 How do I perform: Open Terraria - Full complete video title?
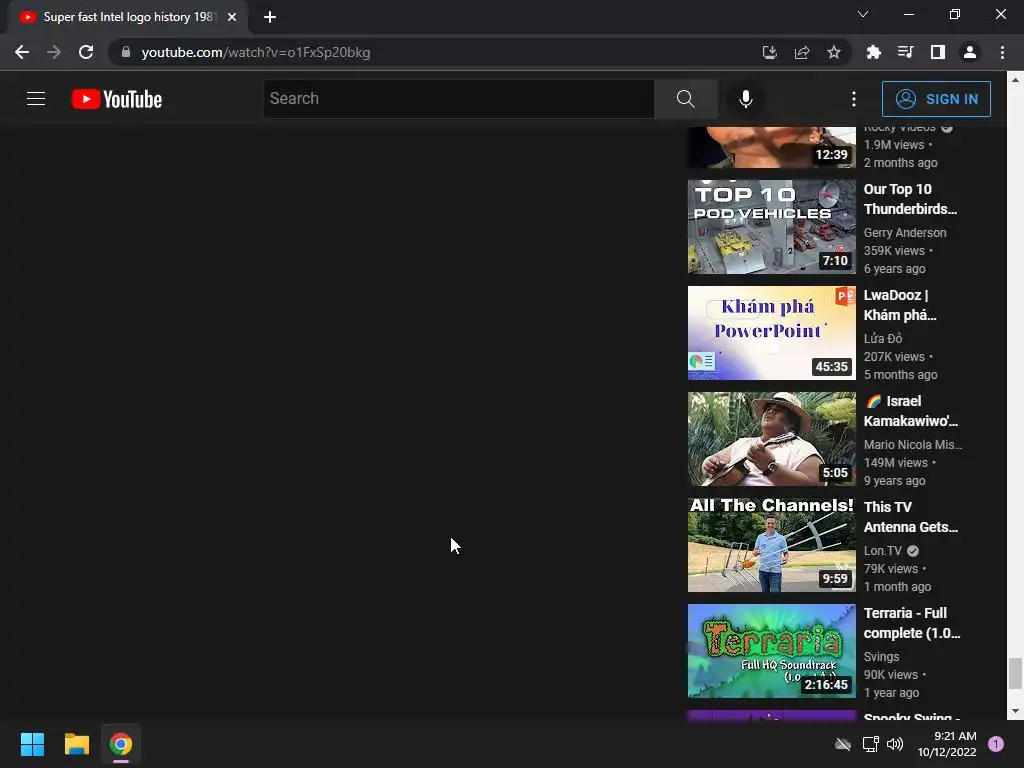pos(912,623)
